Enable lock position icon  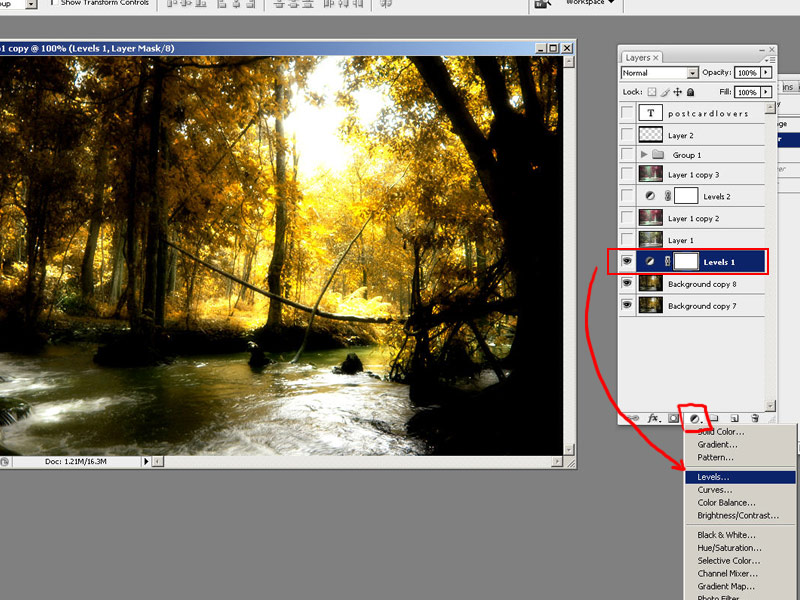coord(678,92)
